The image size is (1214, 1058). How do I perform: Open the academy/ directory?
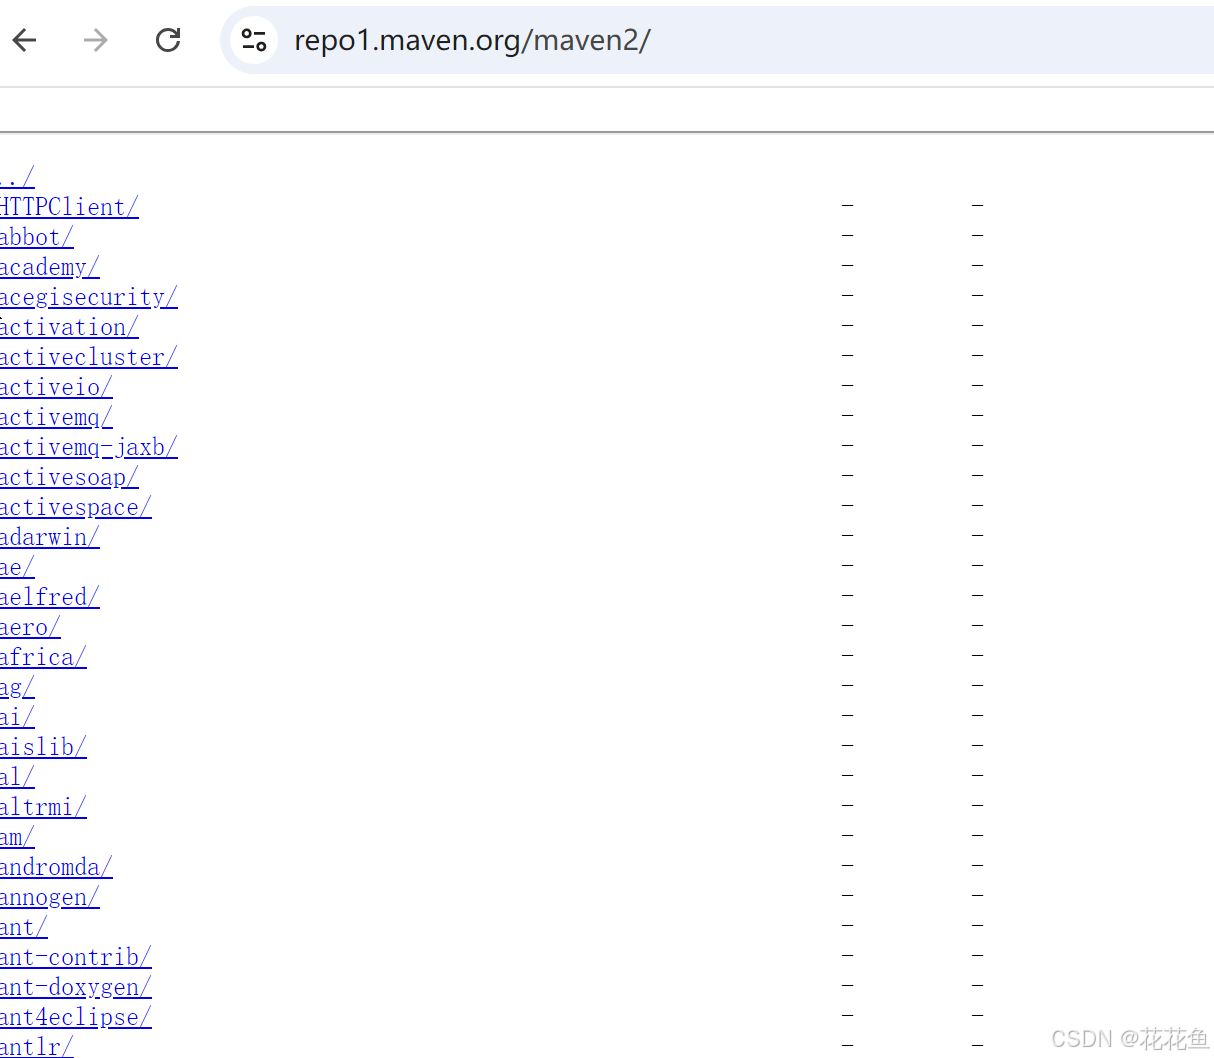pyautogui.click(x=50, y=267)
